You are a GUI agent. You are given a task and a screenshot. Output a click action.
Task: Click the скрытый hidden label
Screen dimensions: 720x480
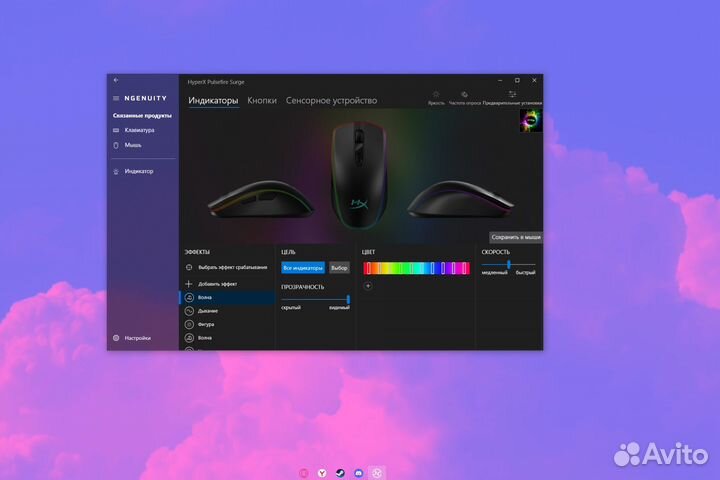291,308
